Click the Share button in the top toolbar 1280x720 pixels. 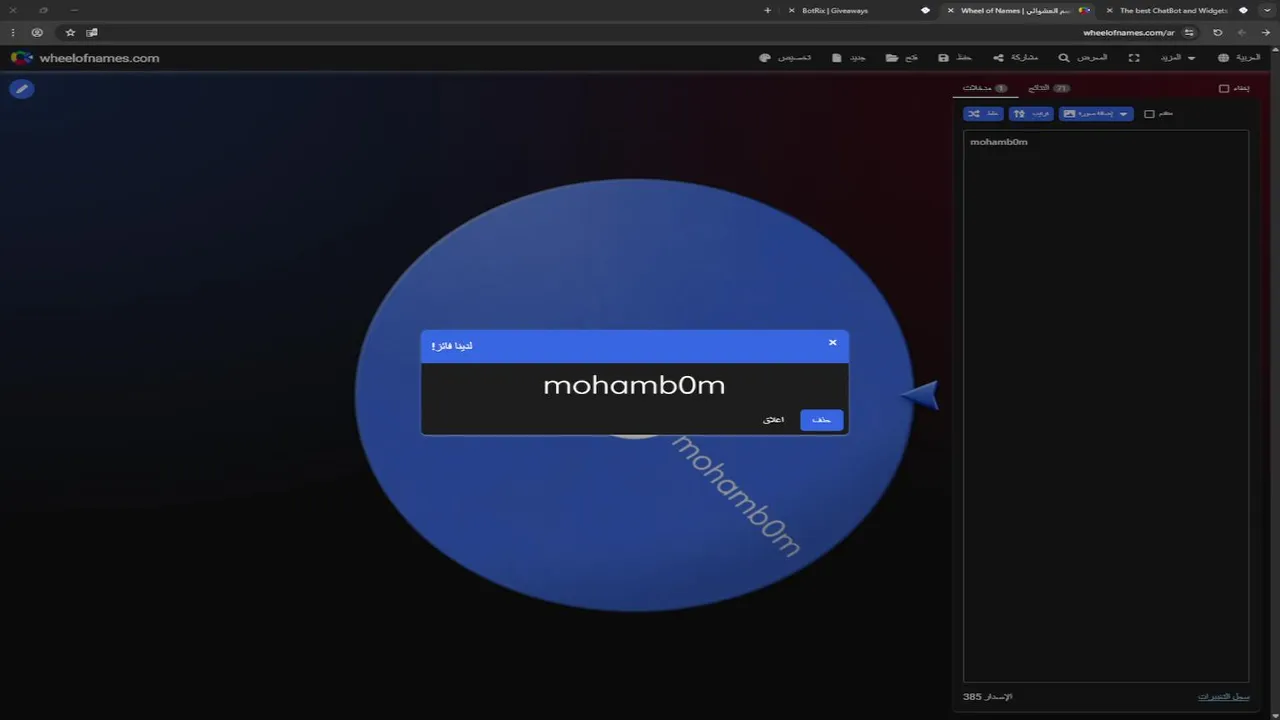pyautogui.click(x=1015, y=58)
